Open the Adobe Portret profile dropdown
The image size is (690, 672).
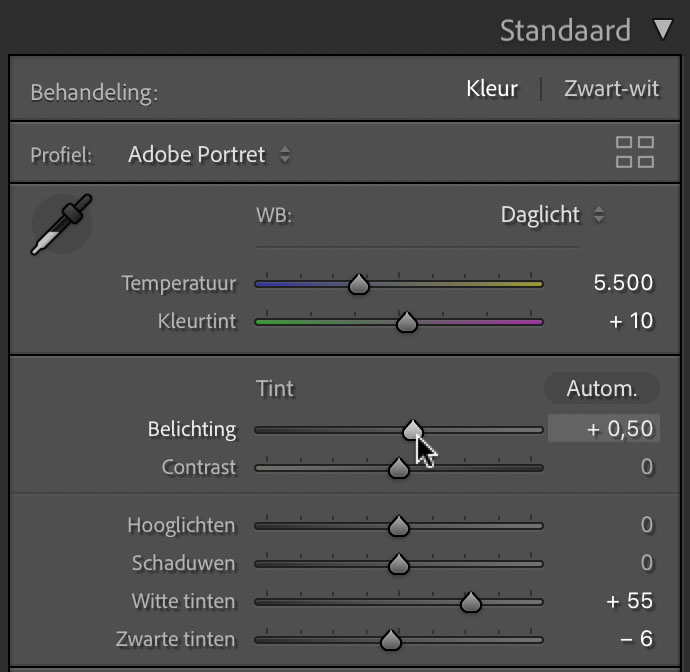209,154
